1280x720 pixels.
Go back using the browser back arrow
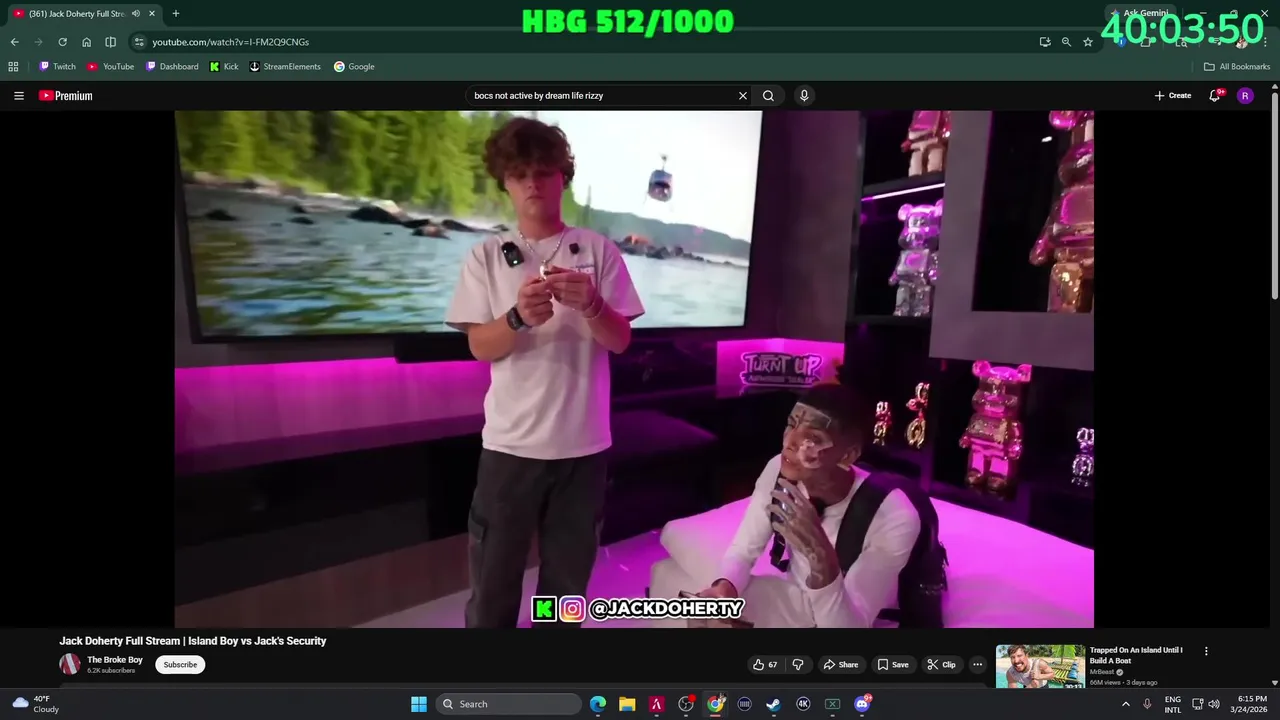coord(14,42)
